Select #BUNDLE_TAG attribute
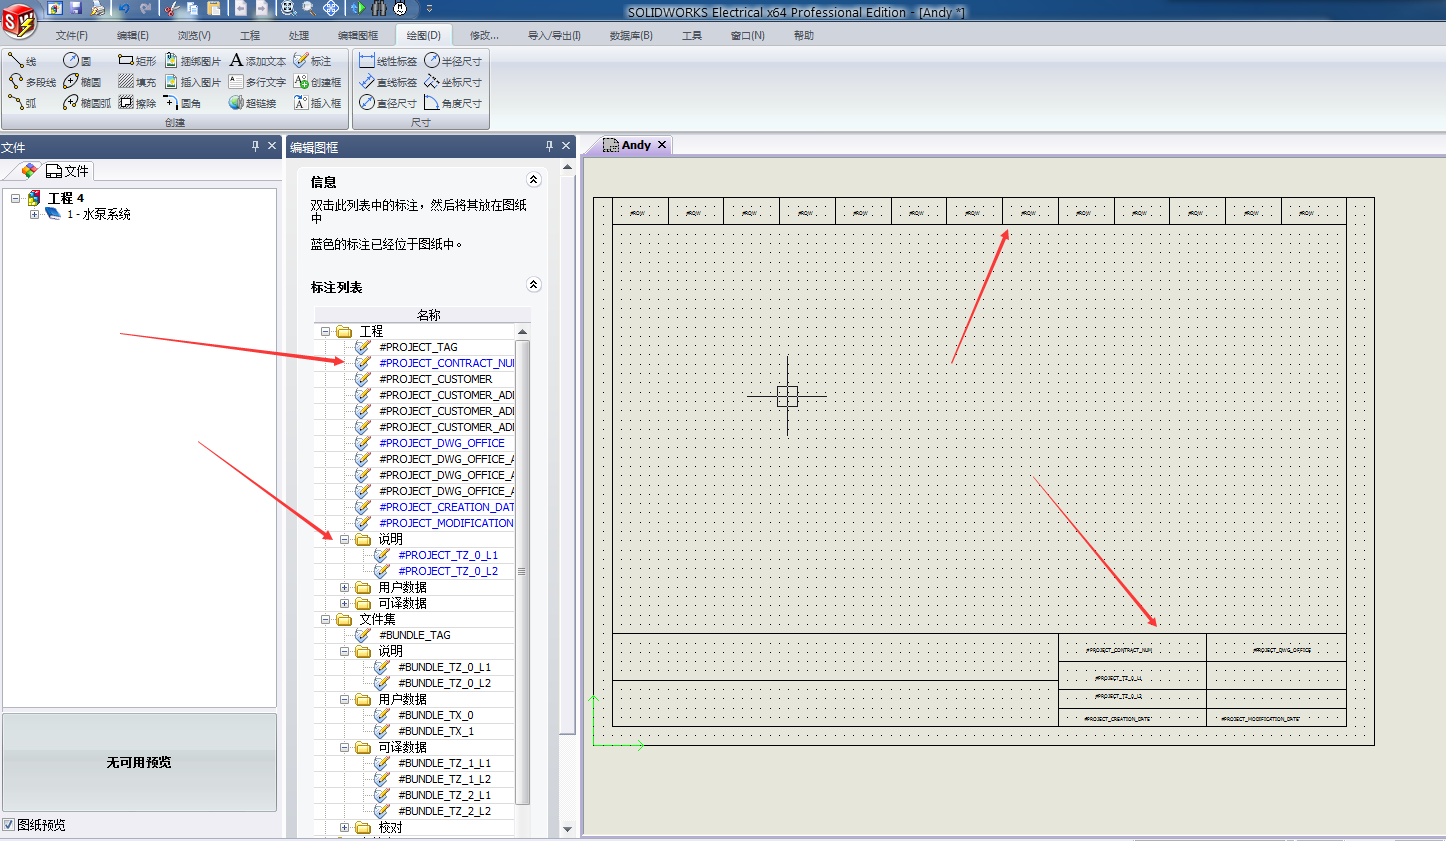 [414, 635]
